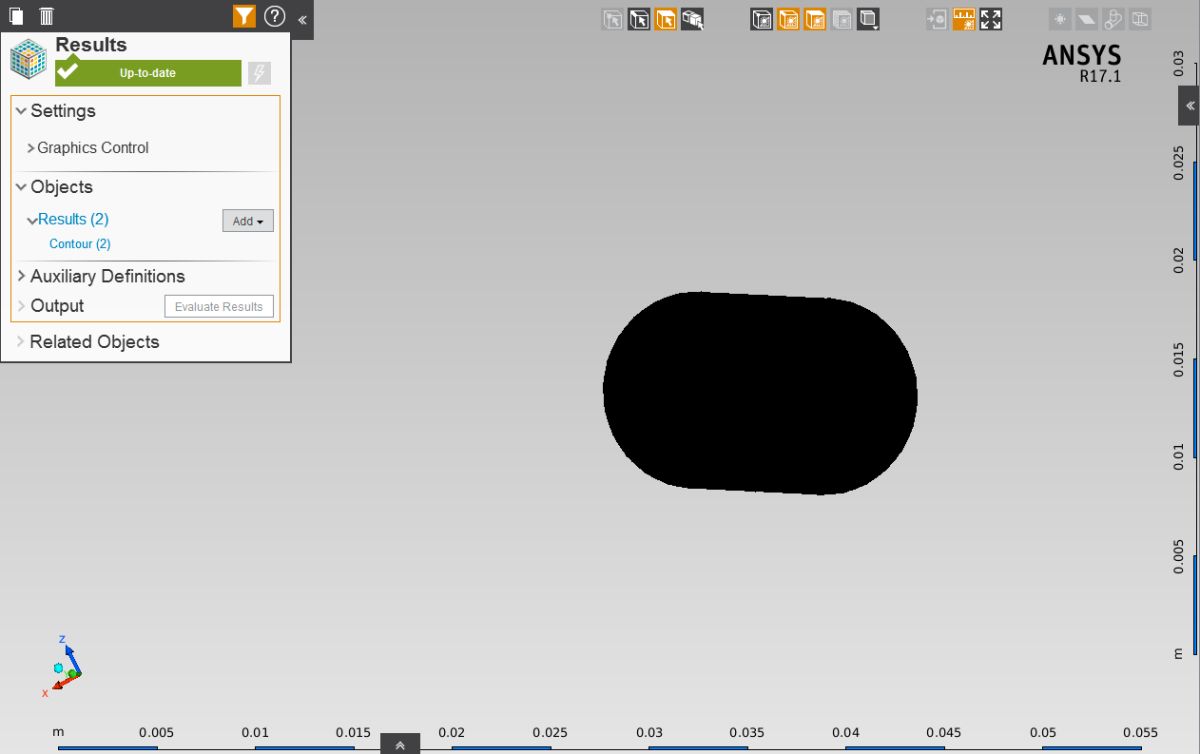Expand Graphics Control
Image resolution: width=1200 pixels, height=754 pixels.
[30, 148]
